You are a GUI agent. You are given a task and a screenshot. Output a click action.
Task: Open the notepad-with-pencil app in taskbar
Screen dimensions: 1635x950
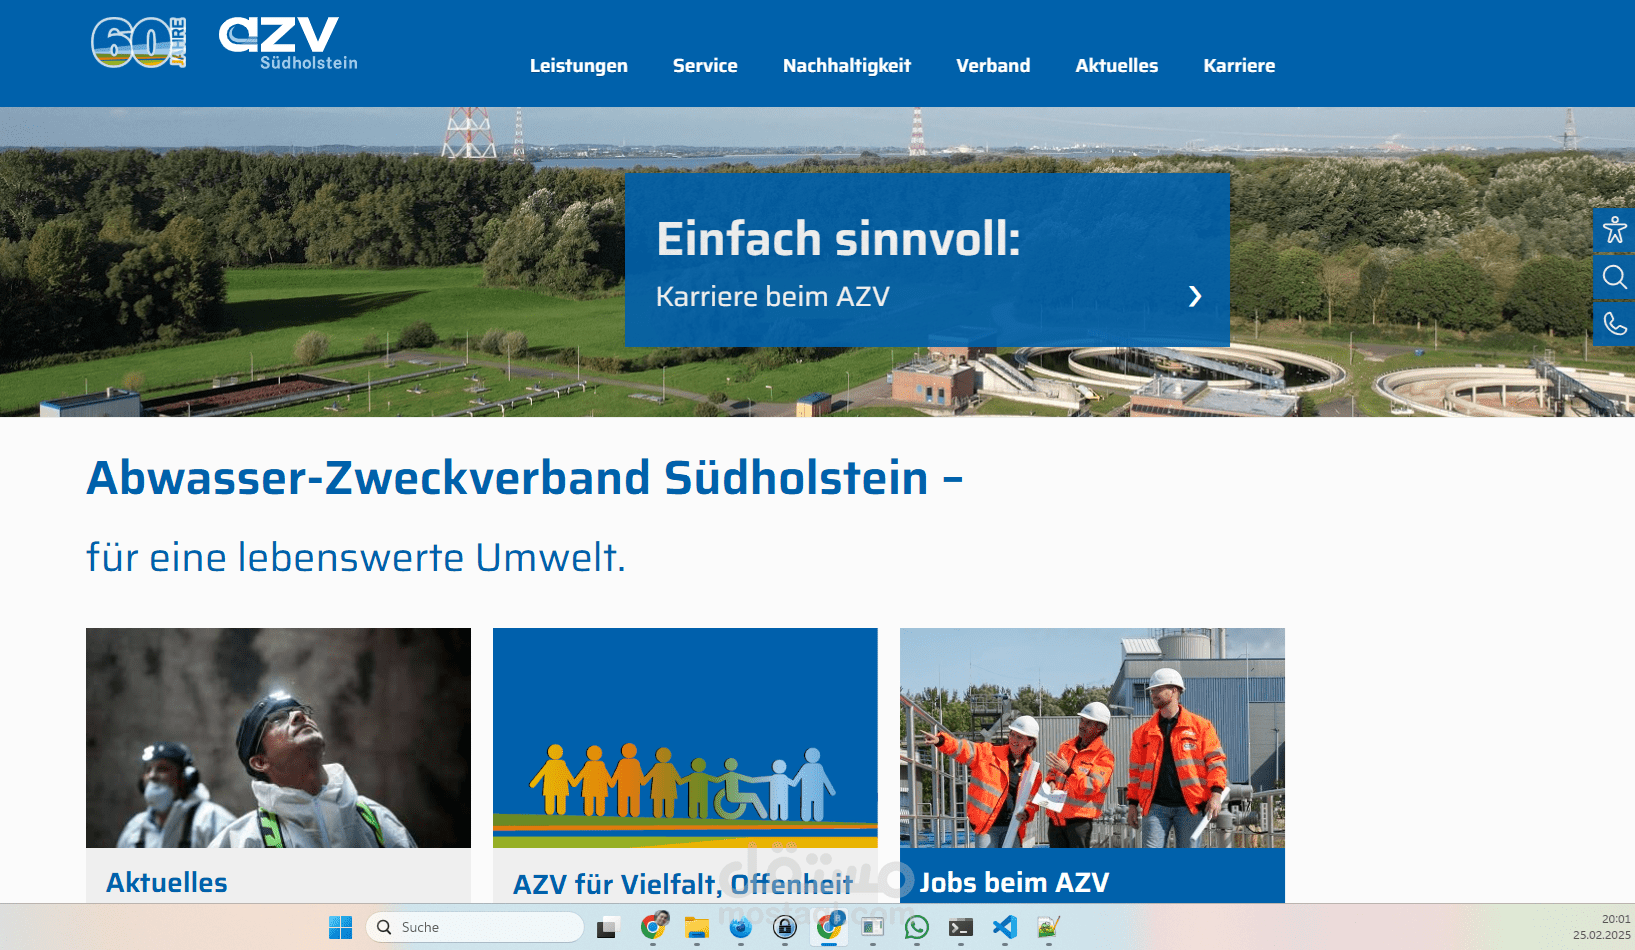tap(1048, 928)
